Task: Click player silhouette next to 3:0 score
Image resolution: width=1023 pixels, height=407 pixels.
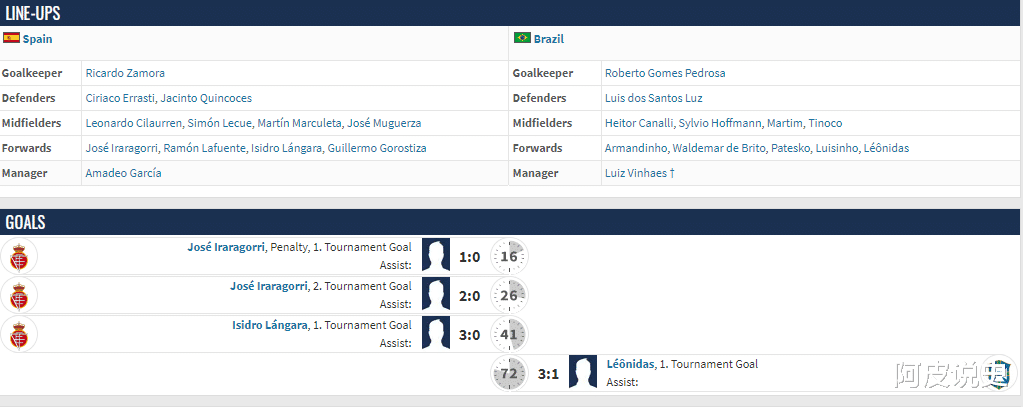Action: pos(435,334)
